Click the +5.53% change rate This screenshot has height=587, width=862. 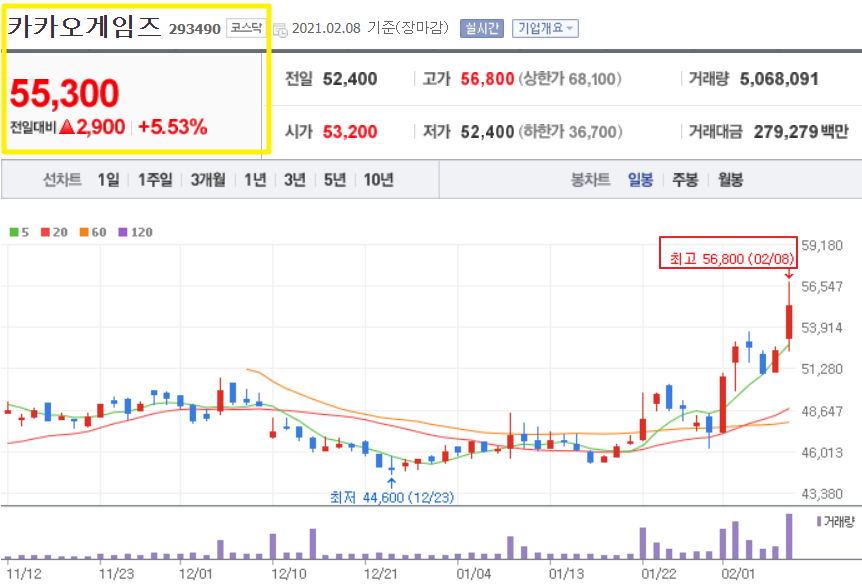173,127
